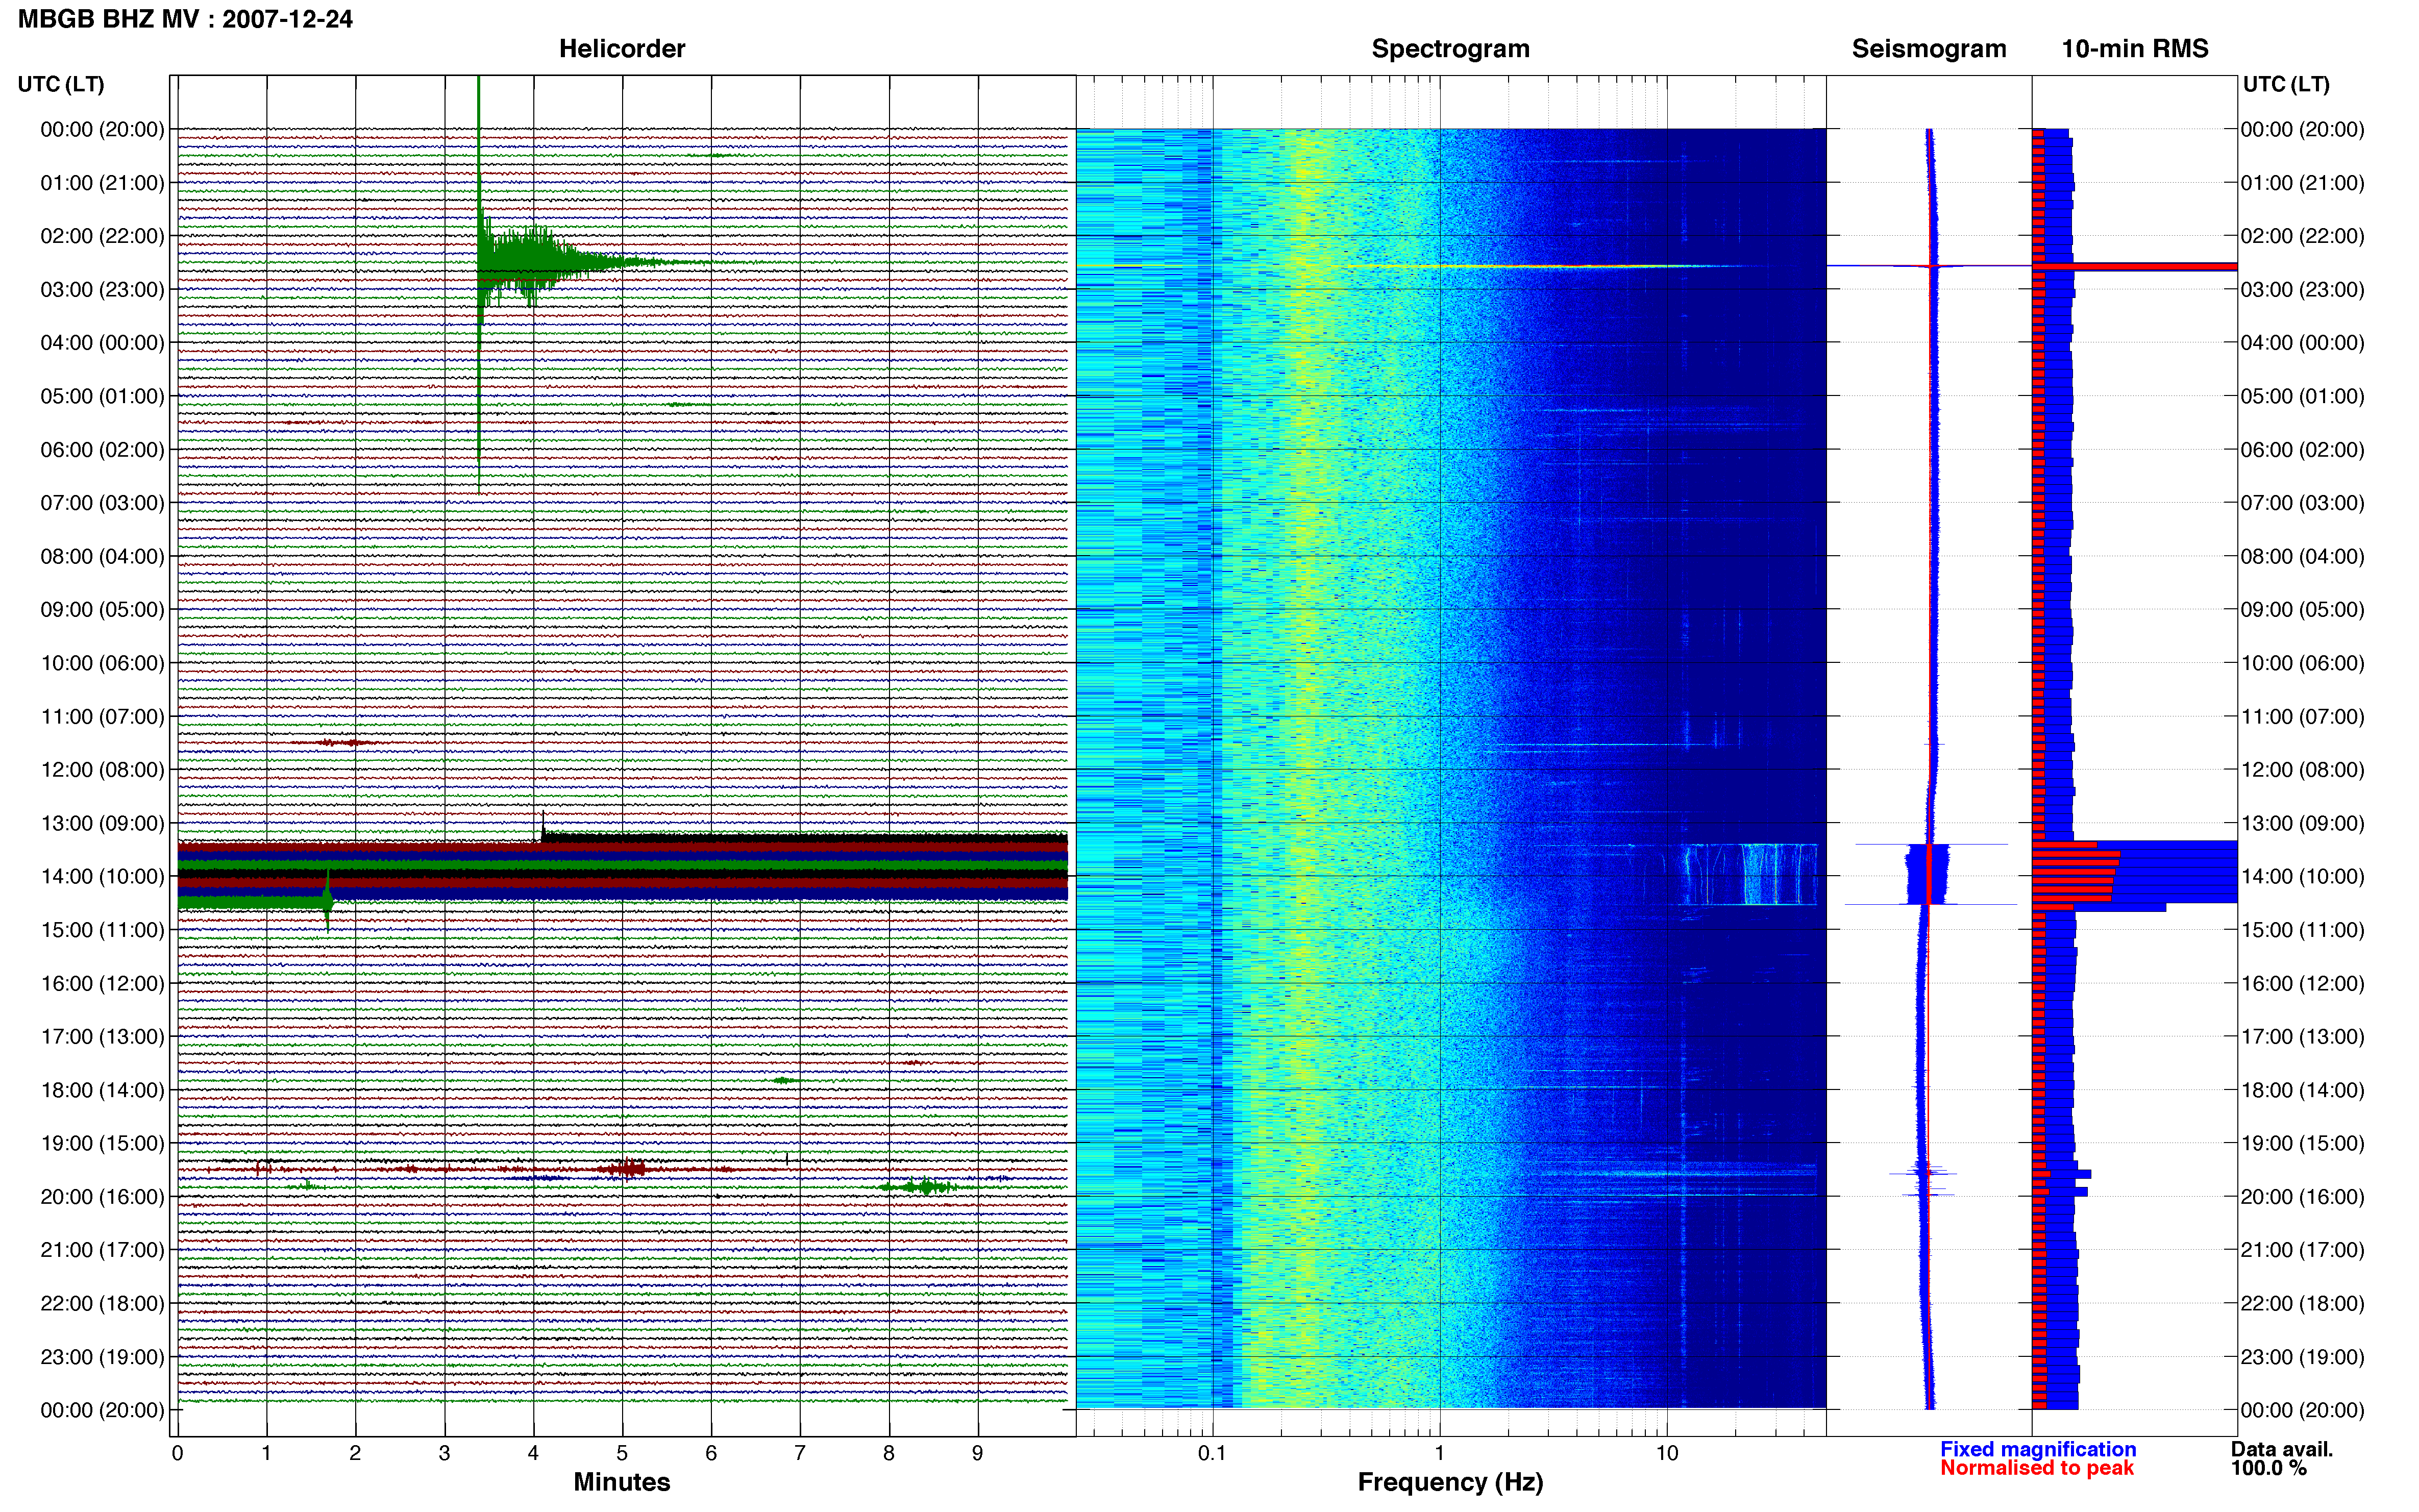This screenshot has width=2419, height=1512.
Task: Click the 'Normalised to peak' legend text
Action: (x=2037, y=1468)
